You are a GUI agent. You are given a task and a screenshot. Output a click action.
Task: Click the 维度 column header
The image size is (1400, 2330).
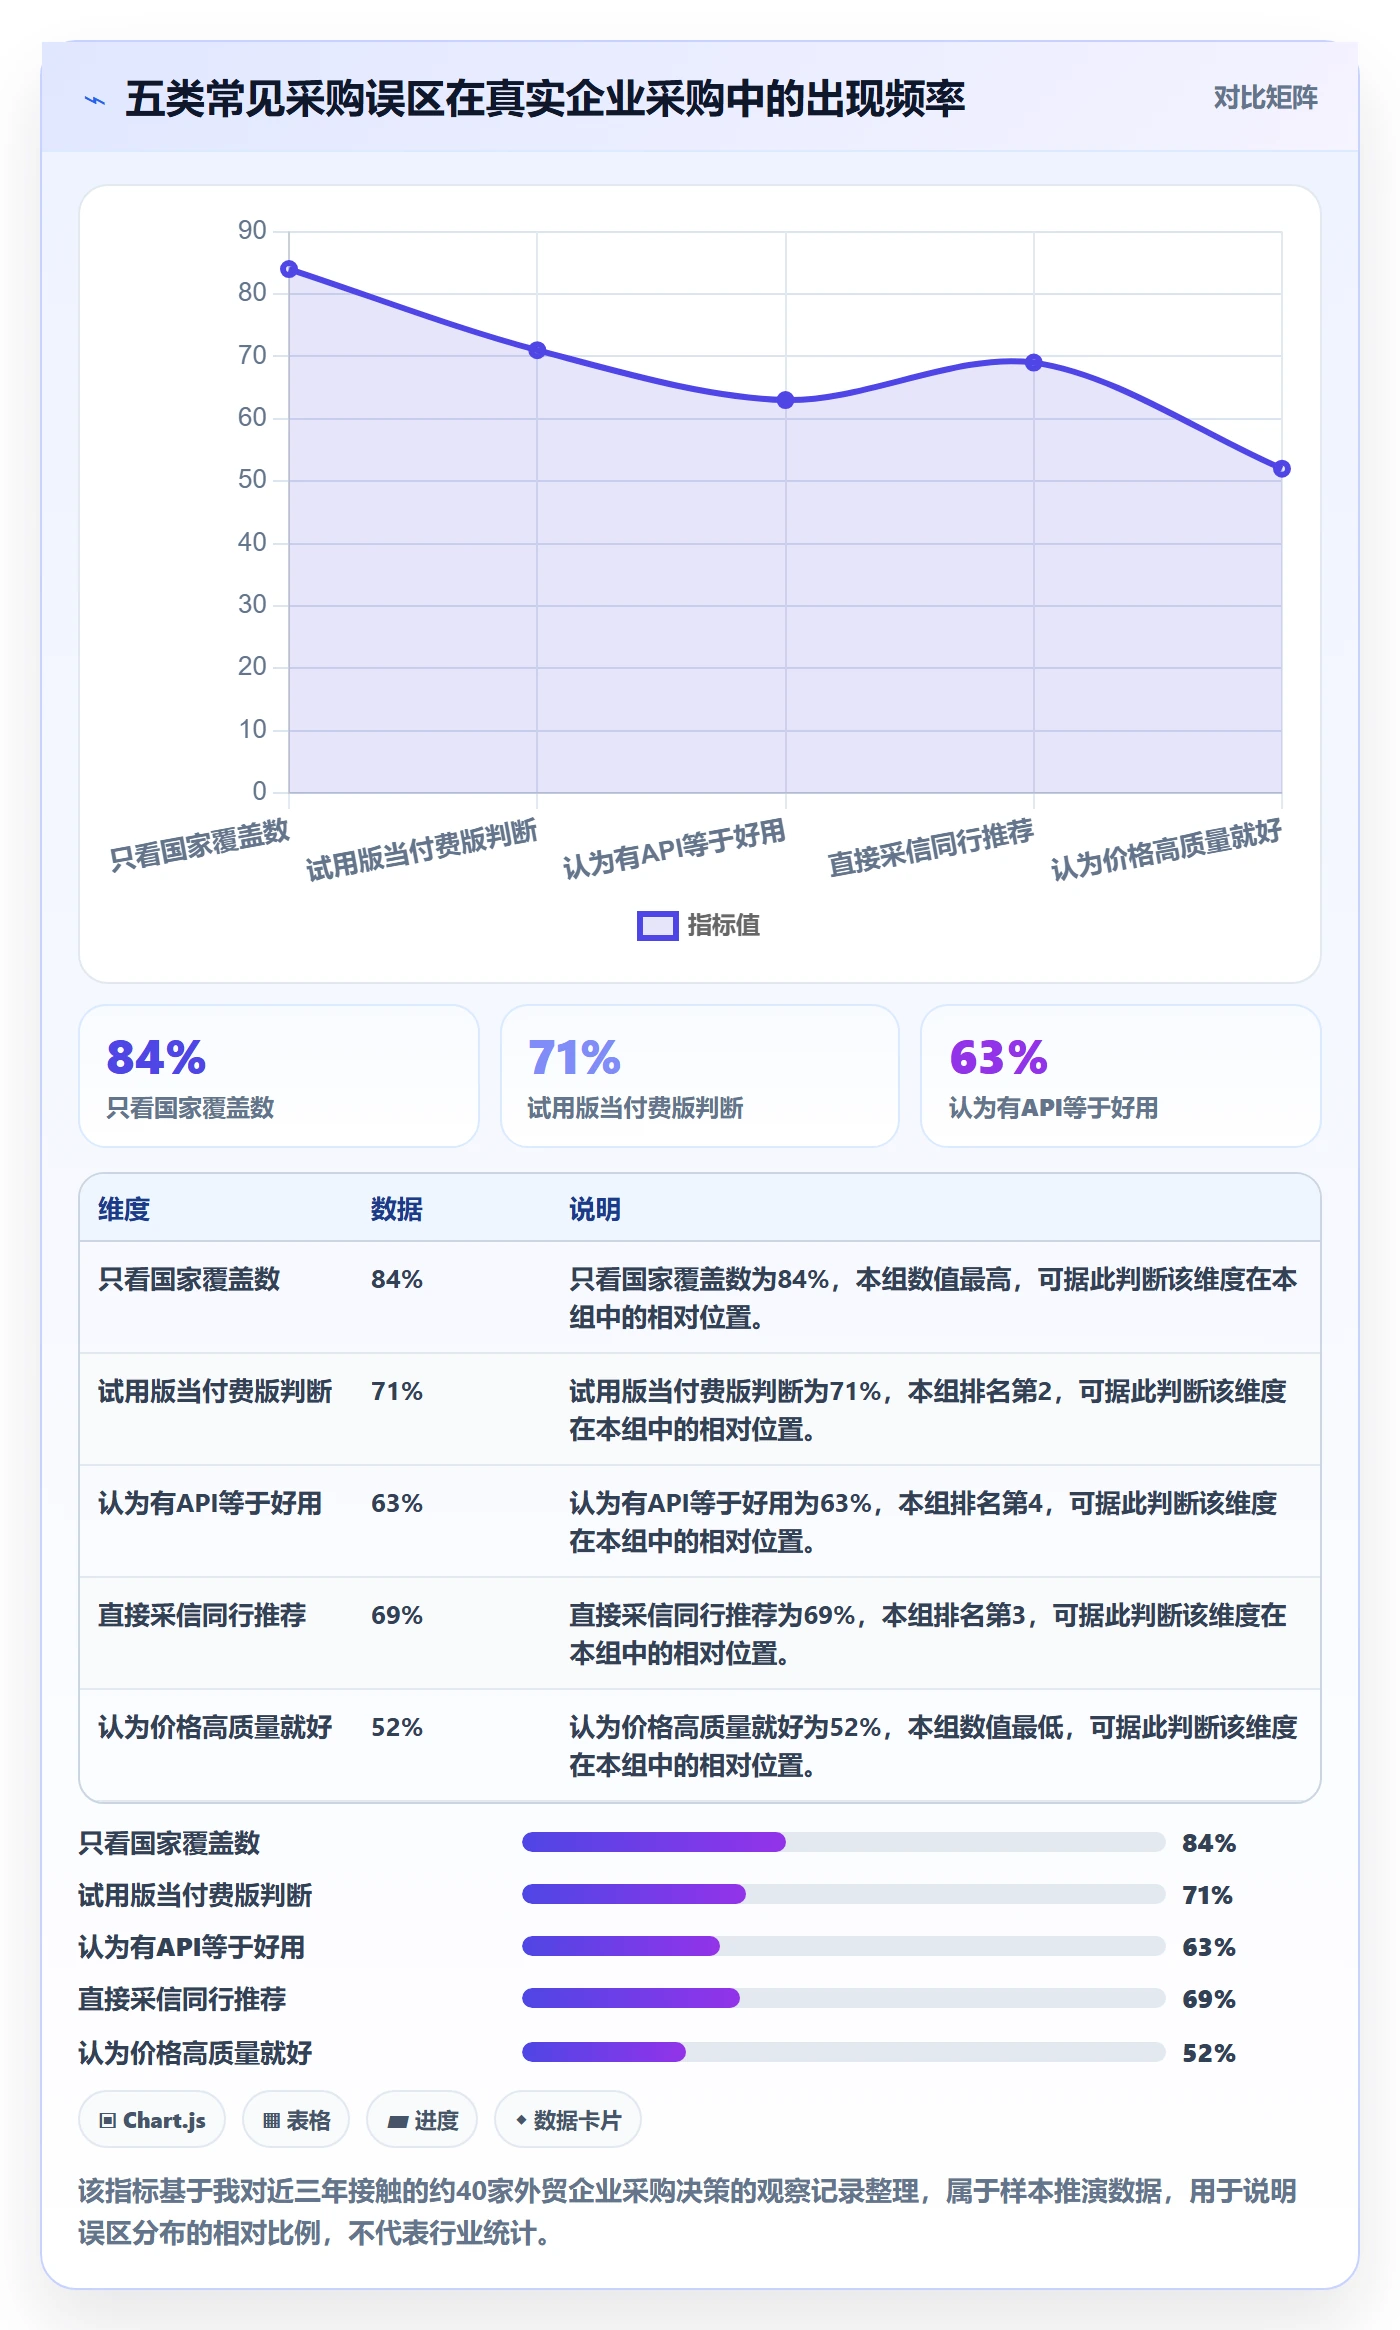pyautogui.click(x=124, y=1209)
